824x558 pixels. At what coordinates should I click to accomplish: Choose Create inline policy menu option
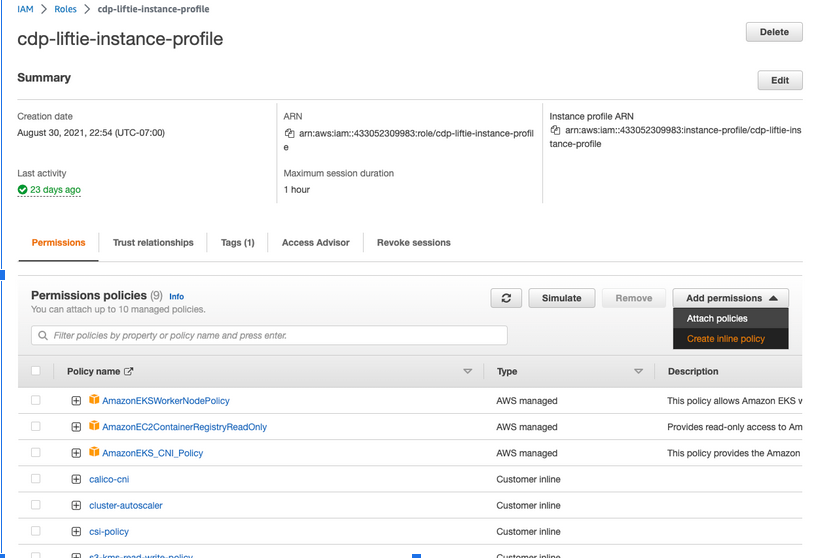coord(726,339)
